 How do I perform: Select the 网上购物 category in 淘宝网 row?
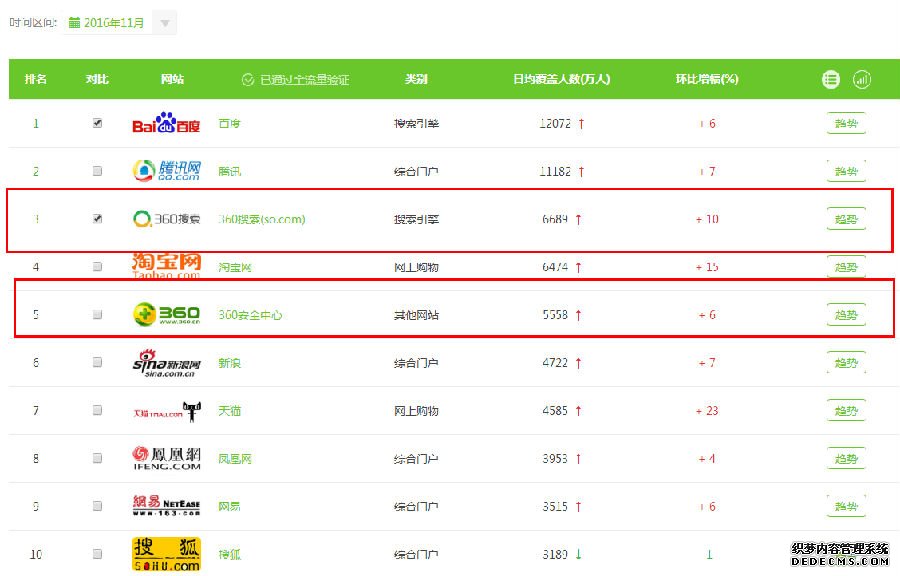tap(416, 267)
